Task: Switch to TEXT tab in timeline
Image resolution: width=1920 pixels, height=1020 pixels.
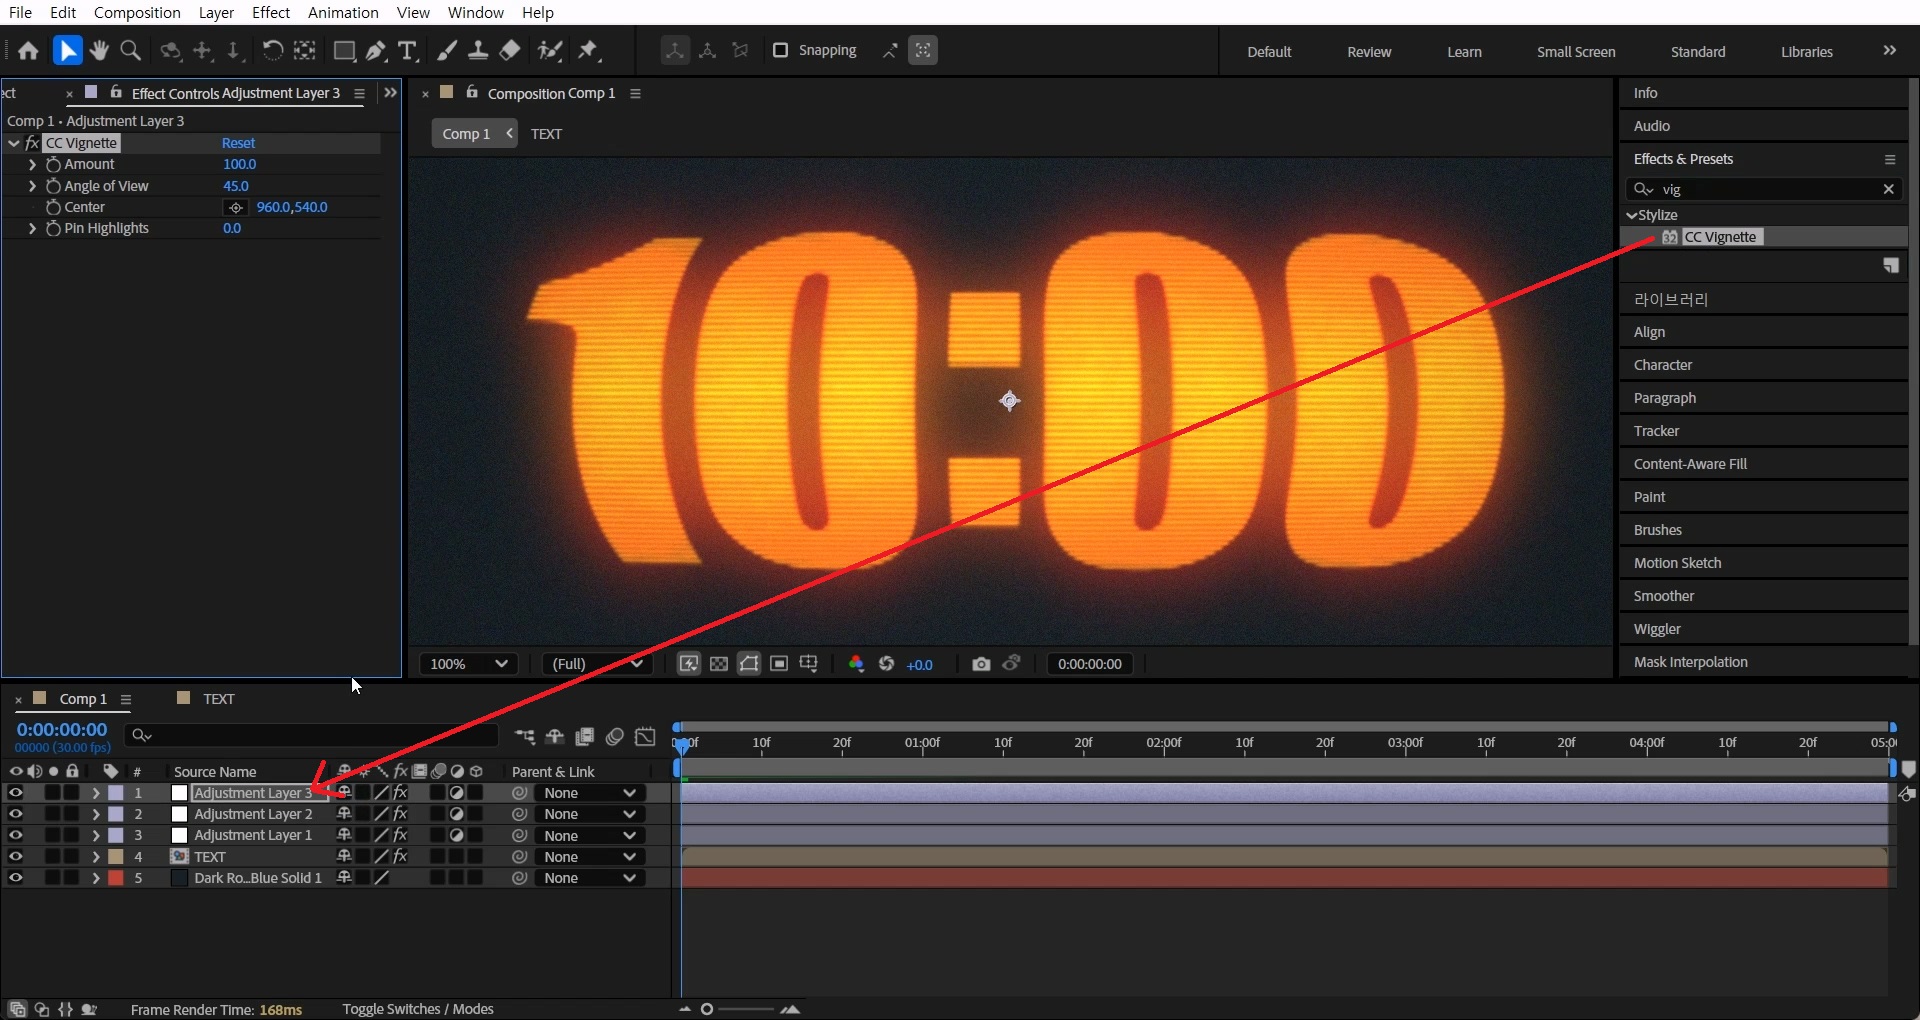Action: pos(218,699)
